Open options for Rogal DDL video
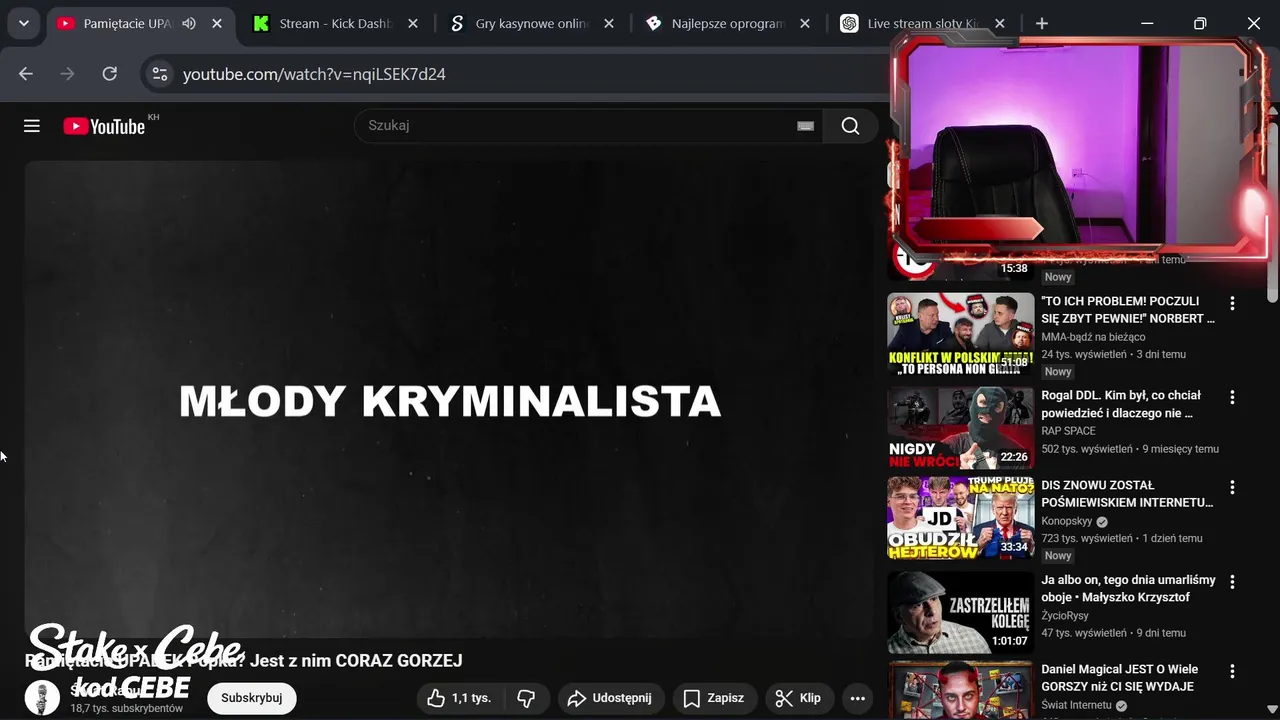Viewport: 1280px width, 720px height. click(x=1232, y=398)
